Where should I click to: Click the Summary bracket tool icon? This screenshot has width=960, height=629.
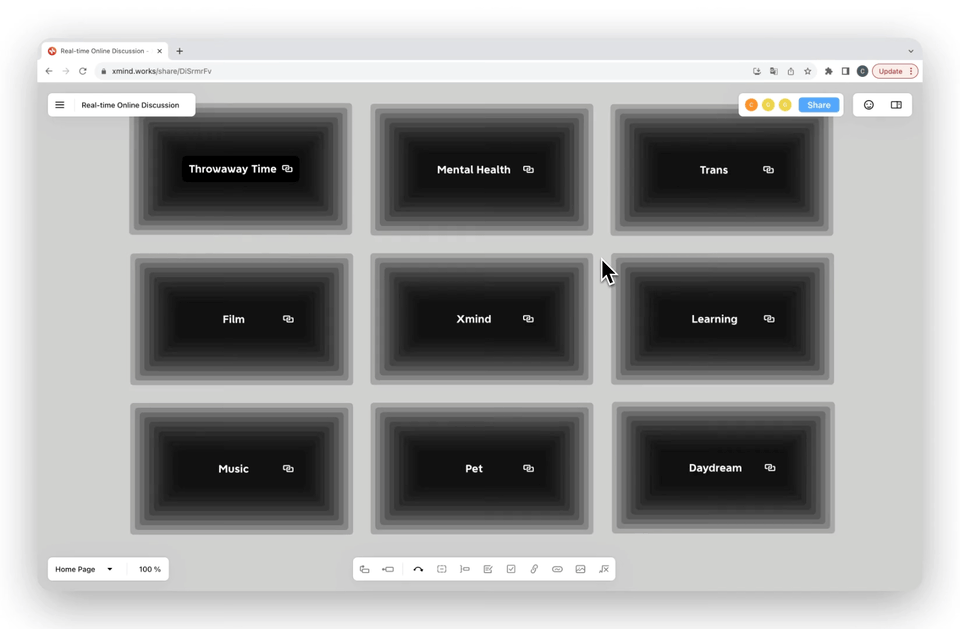tap(465, 569)
